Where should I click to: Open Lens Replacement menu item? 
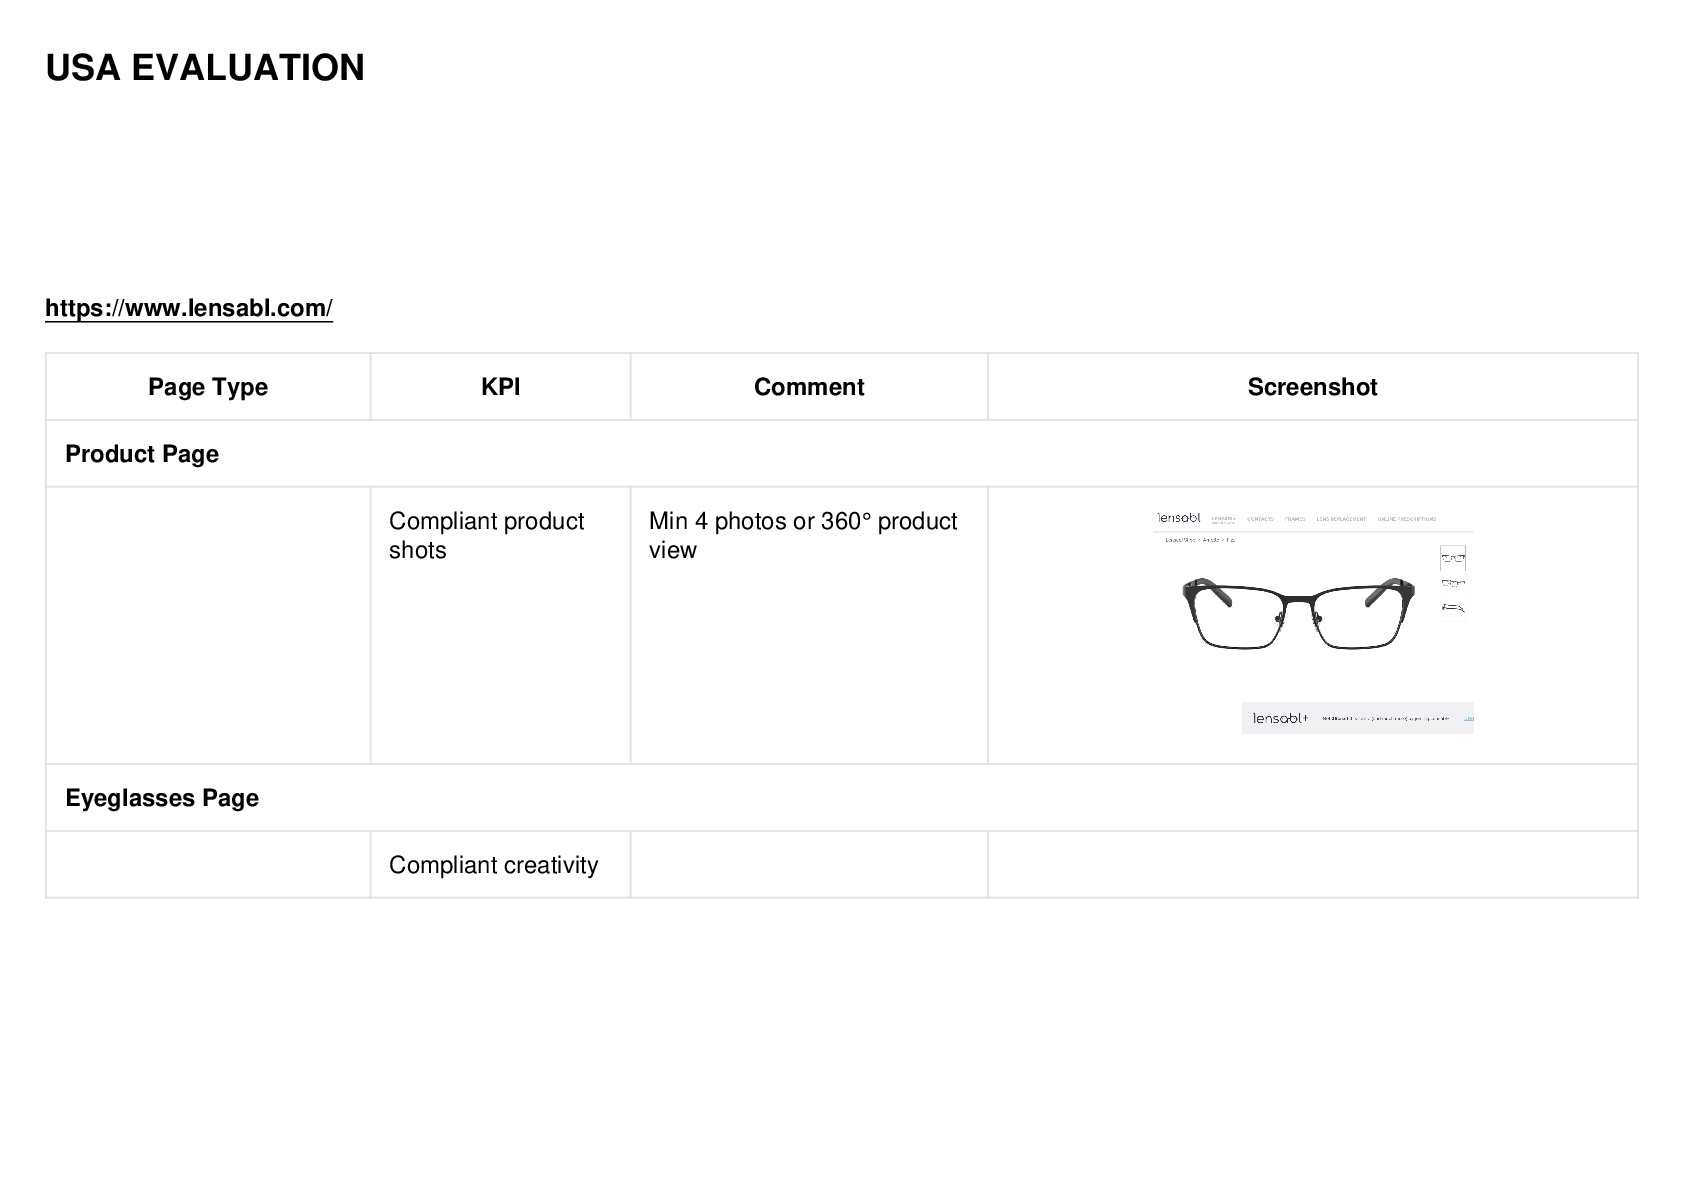[x=1341, y=519]
